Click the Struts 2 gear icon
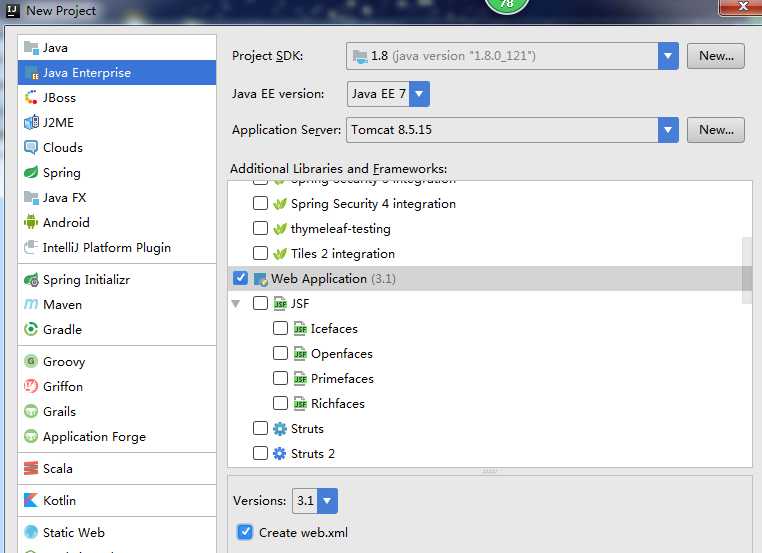This screenshot has width=762, height=553. tap(280, 453)
